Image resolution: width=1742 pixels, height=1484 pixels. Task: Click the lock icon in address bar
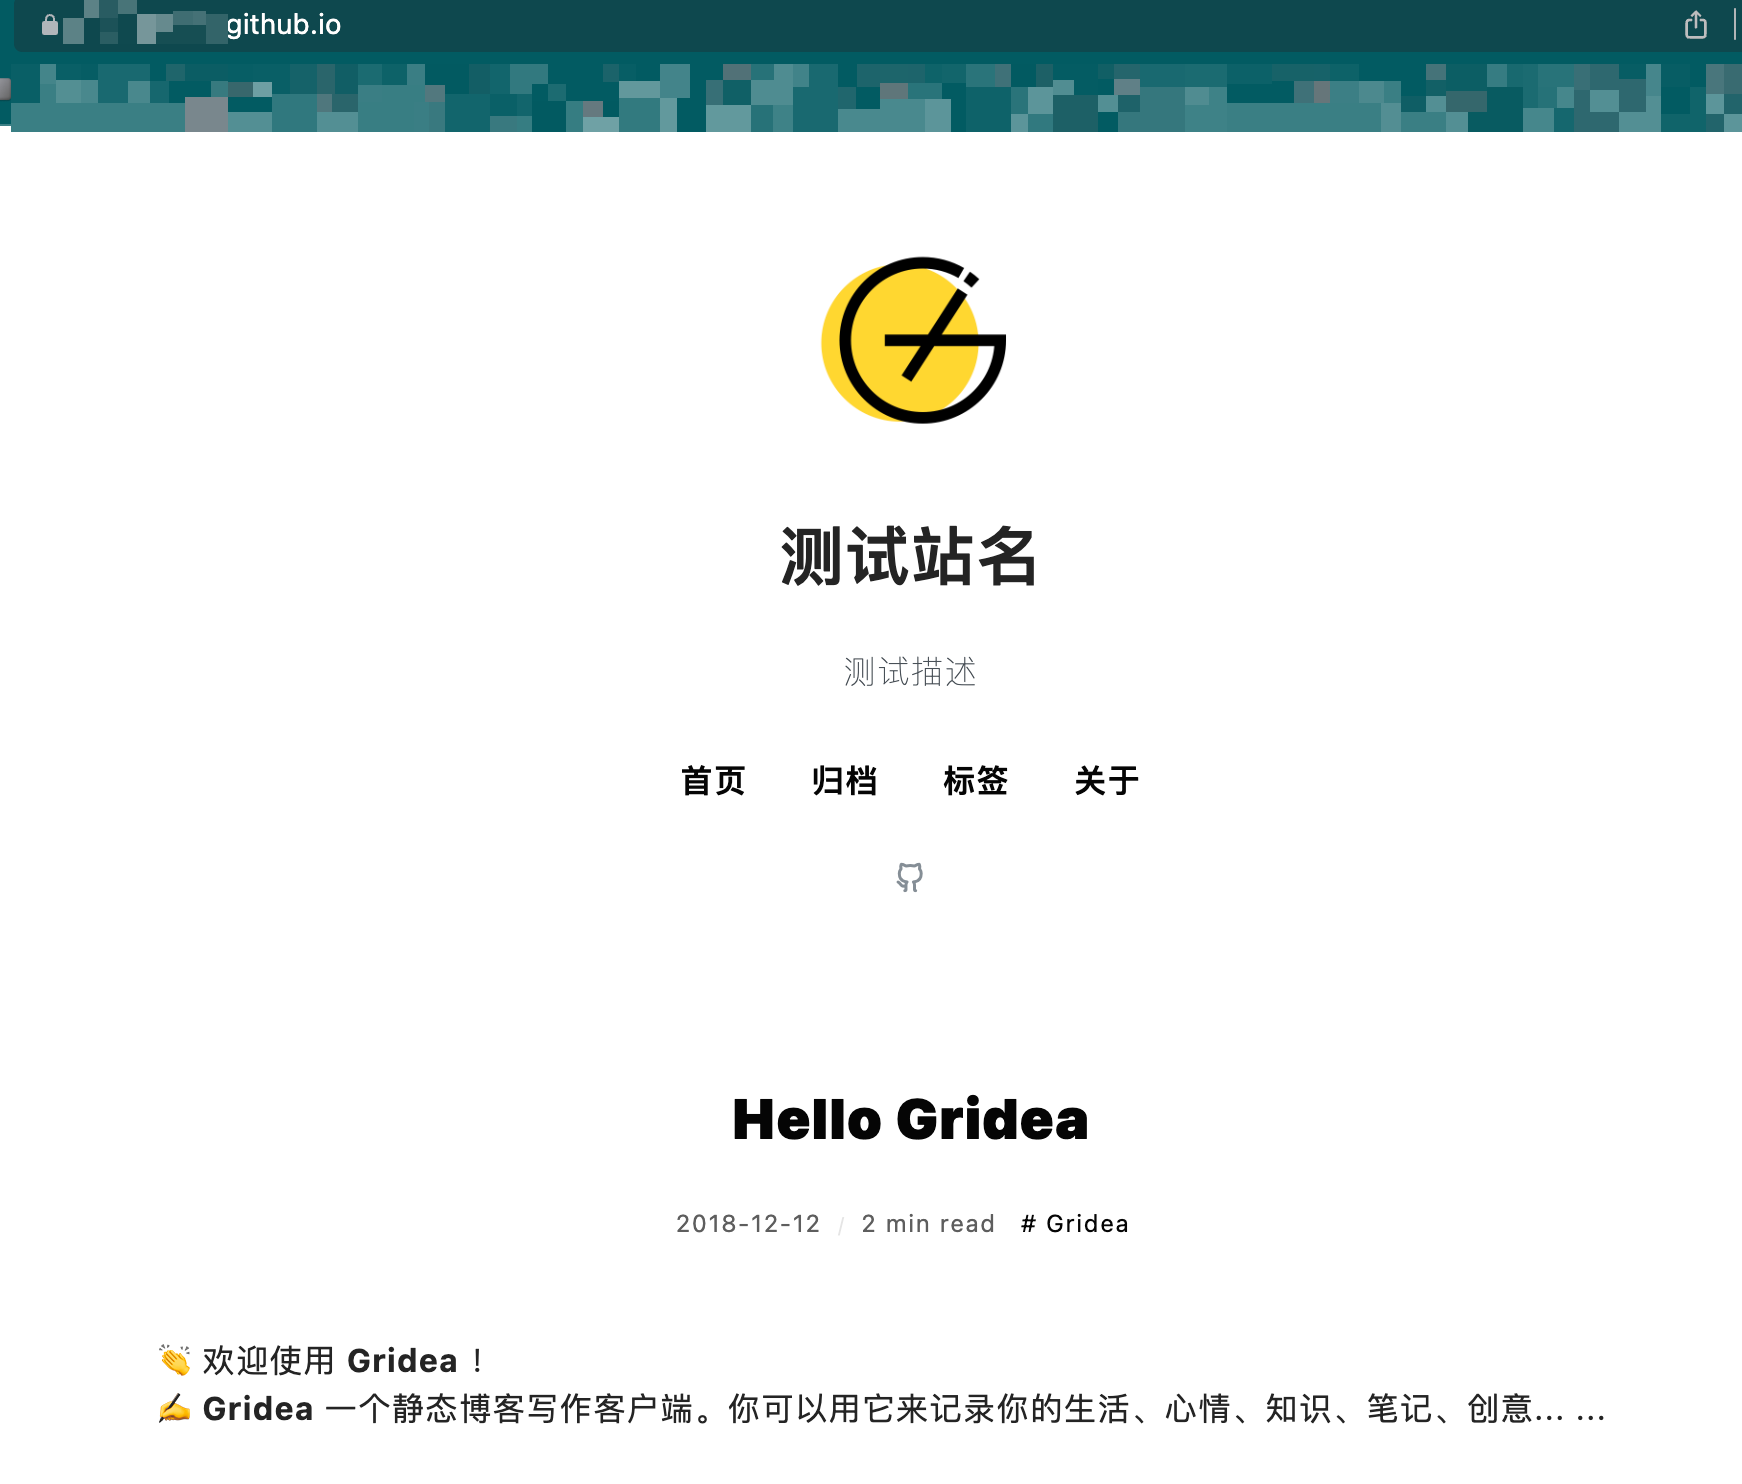50,24
